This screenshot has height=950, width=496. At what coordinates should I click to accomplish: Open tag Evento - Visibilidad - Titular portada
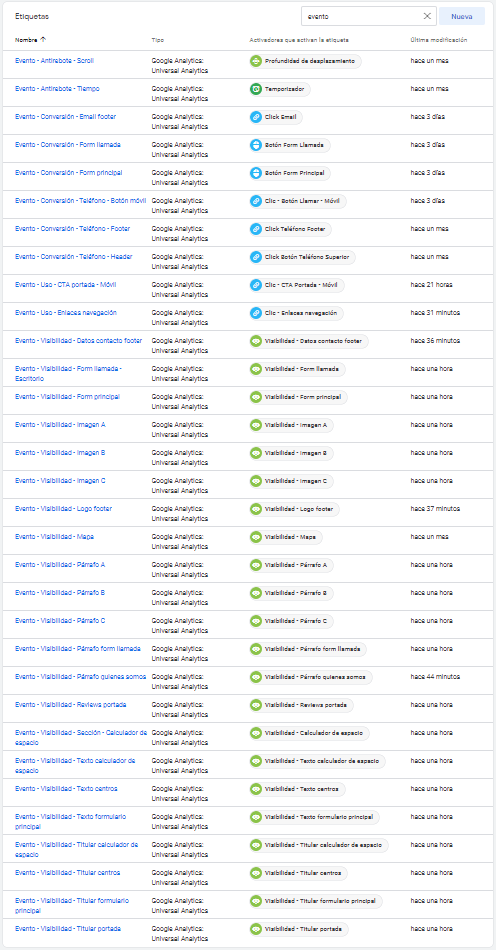pos(68,928)
